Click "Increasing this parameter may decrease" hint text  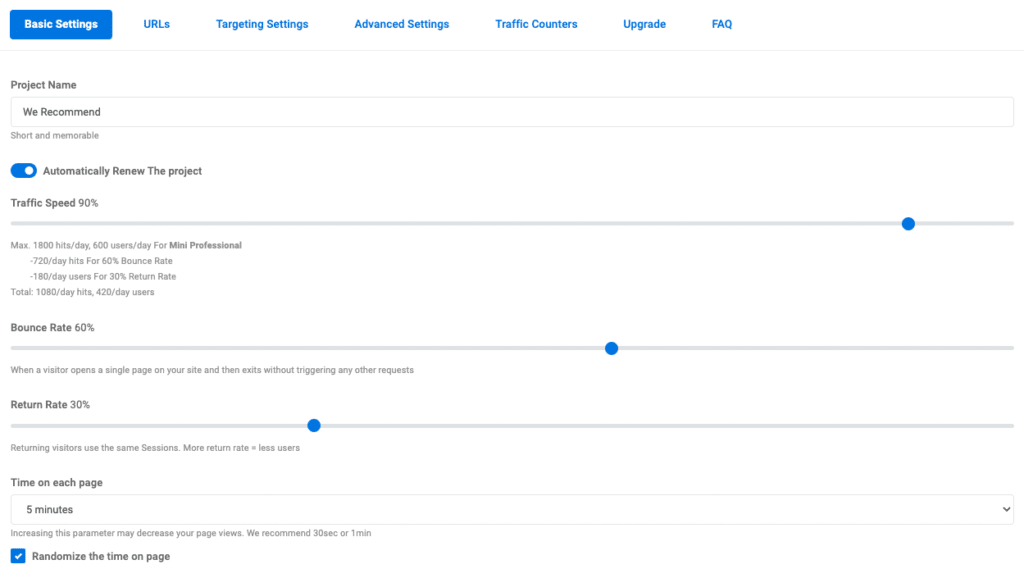pyautogui.click(x=191, y=533)
